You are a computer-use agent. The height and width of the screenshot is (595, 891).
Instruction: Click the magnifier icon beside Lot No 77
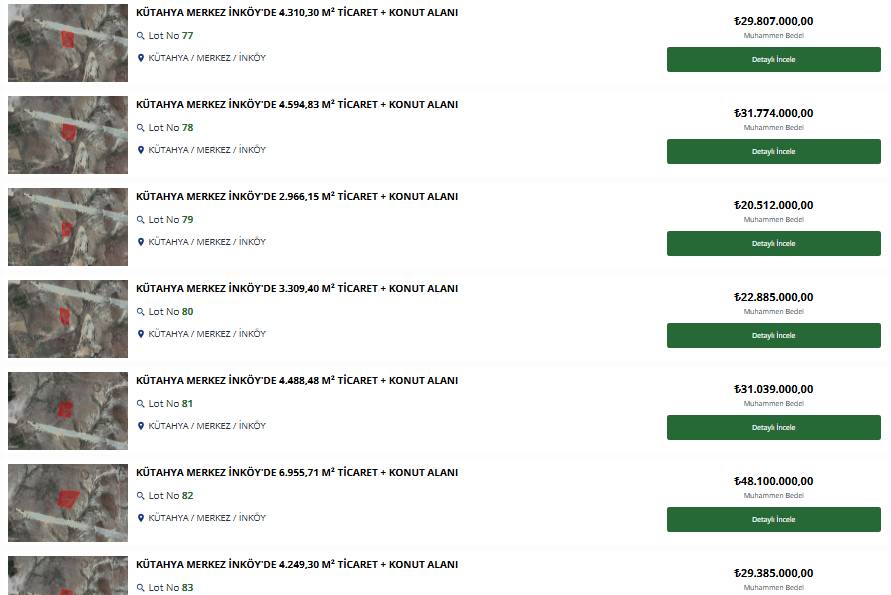point(140,36)
